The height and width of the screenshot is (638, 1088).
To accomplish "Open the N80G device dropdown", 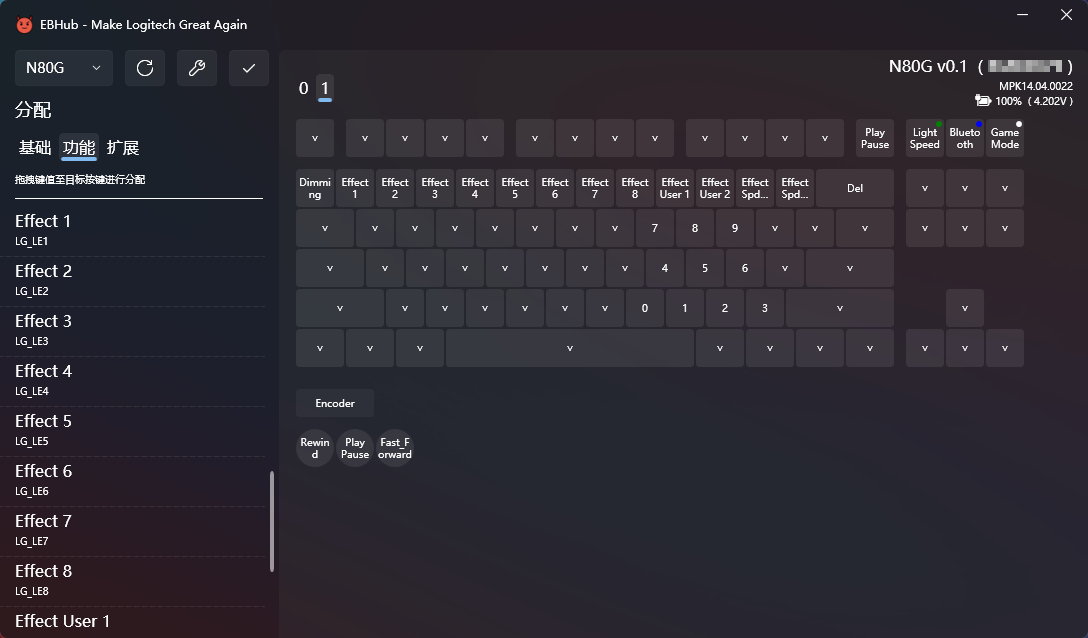I will point(64,68).
